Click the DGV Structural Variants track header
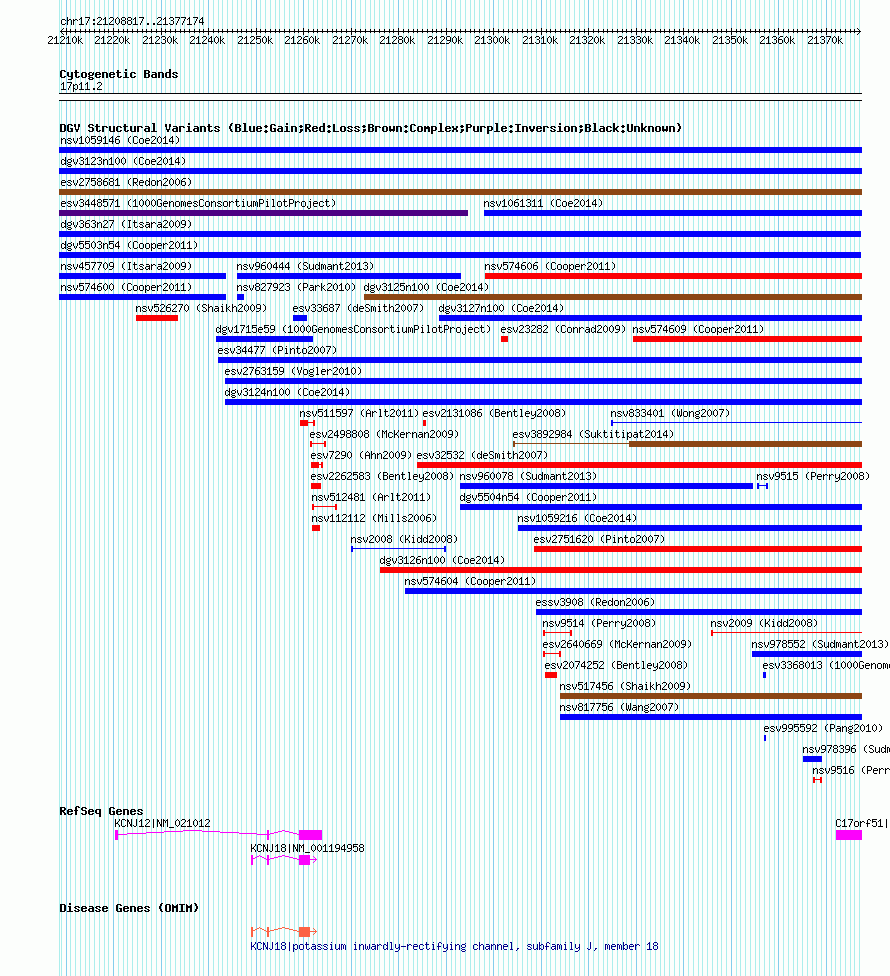890x976 pixels. point(370,128)
